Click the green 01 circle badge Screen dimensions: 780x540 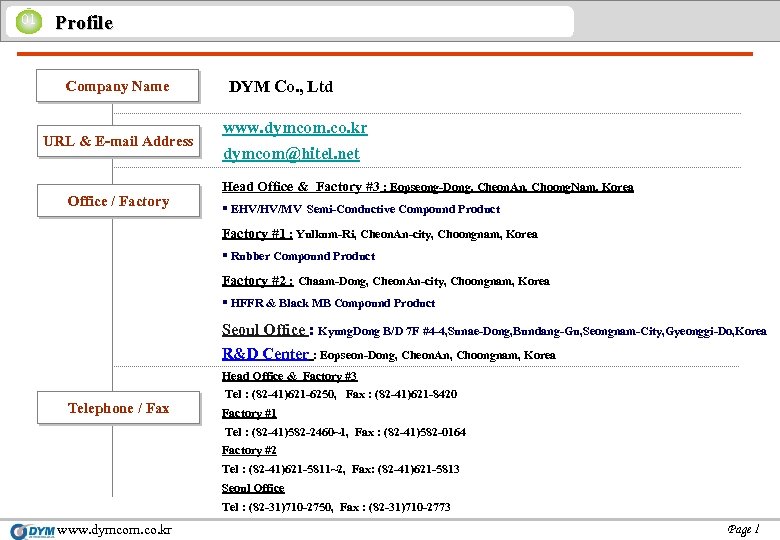(x=29, y=21)
